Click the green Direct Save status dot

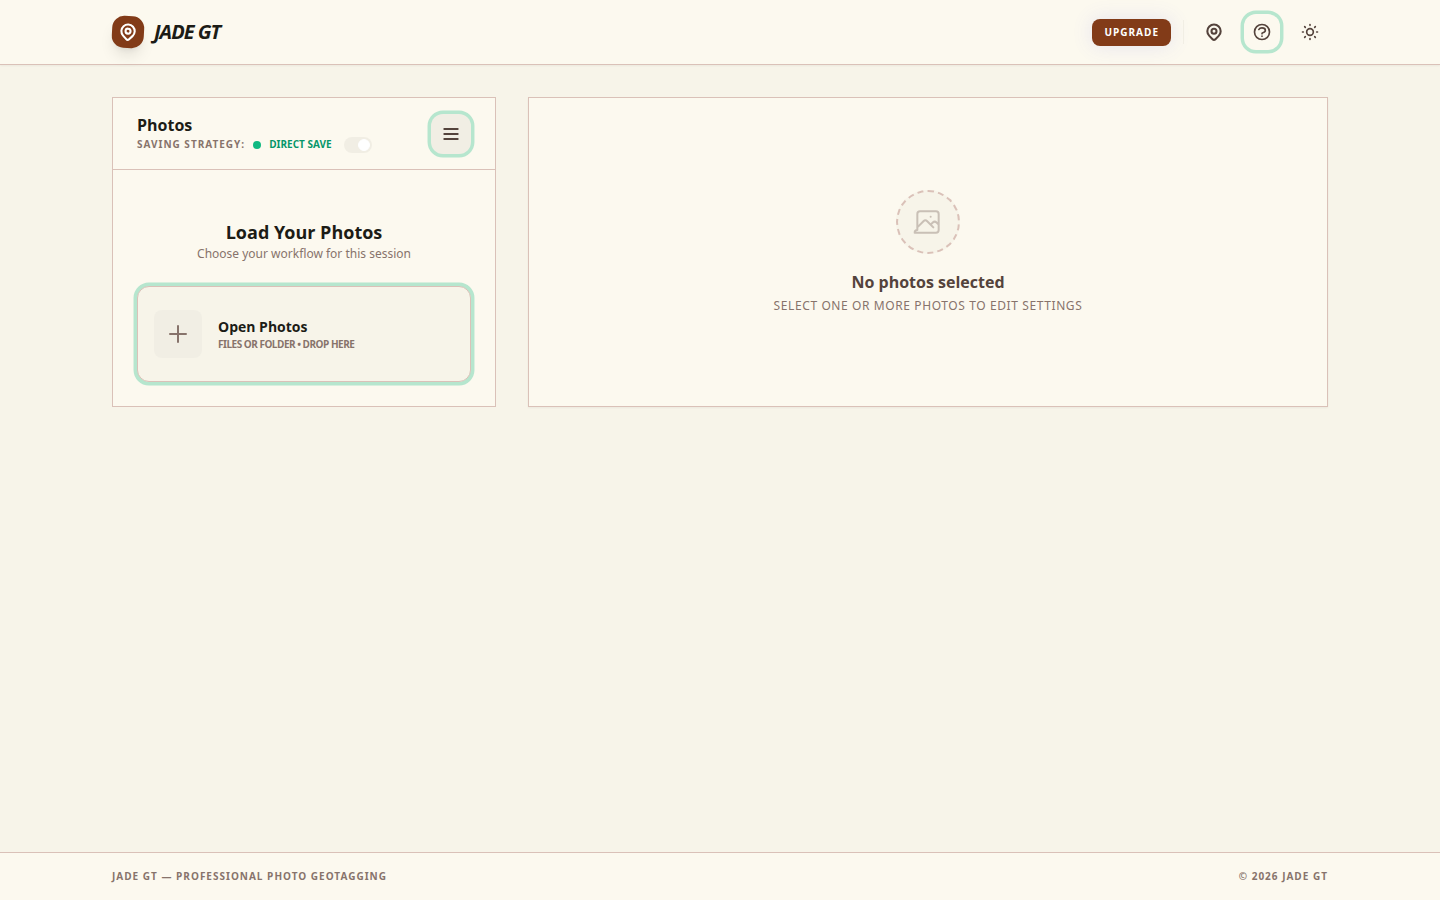click(257, 145)
